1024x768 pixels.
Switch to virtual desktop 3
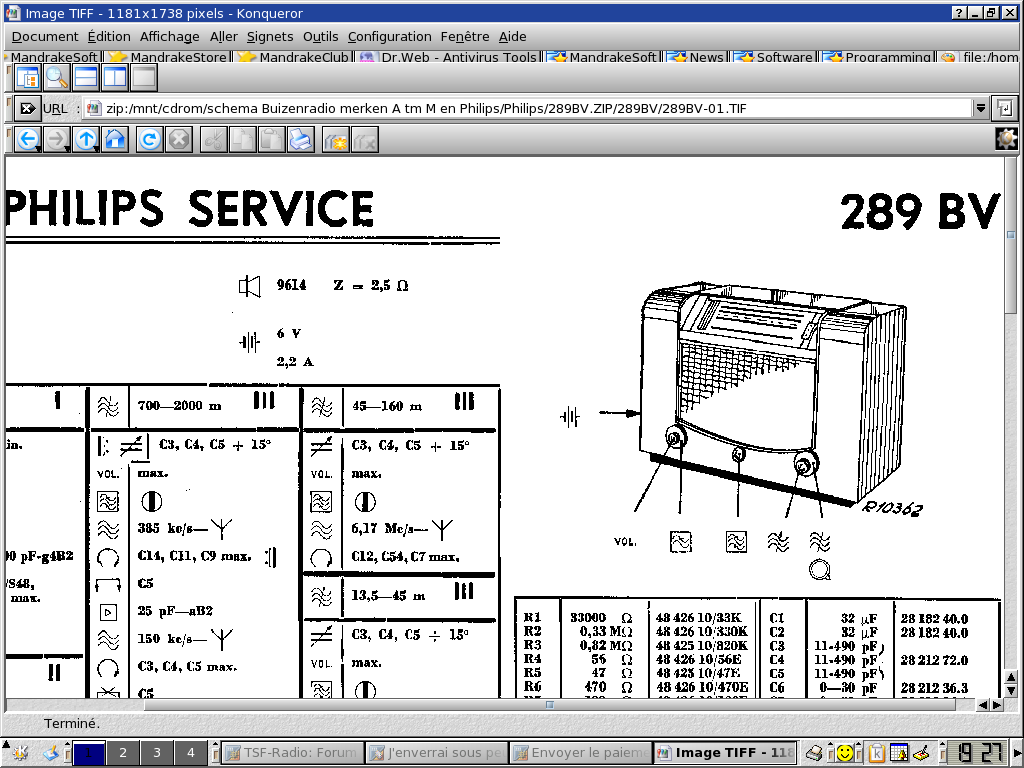click(157, 753)
